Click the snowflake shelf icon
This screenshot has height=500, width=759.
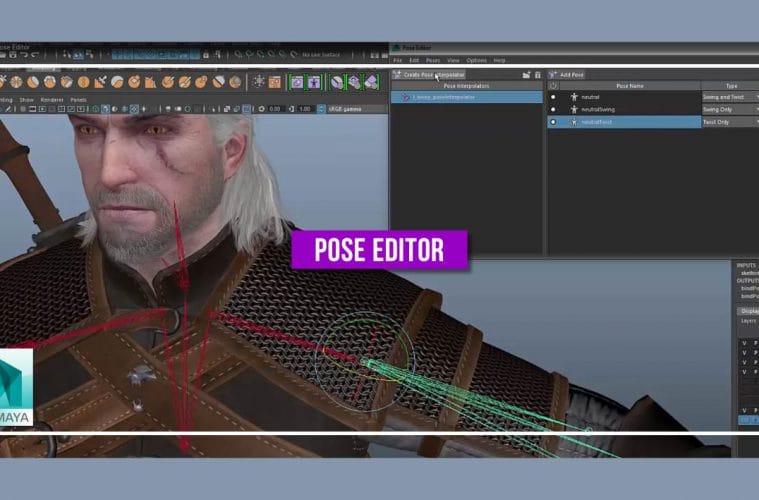pyautogui.click(x=259, y=81)
